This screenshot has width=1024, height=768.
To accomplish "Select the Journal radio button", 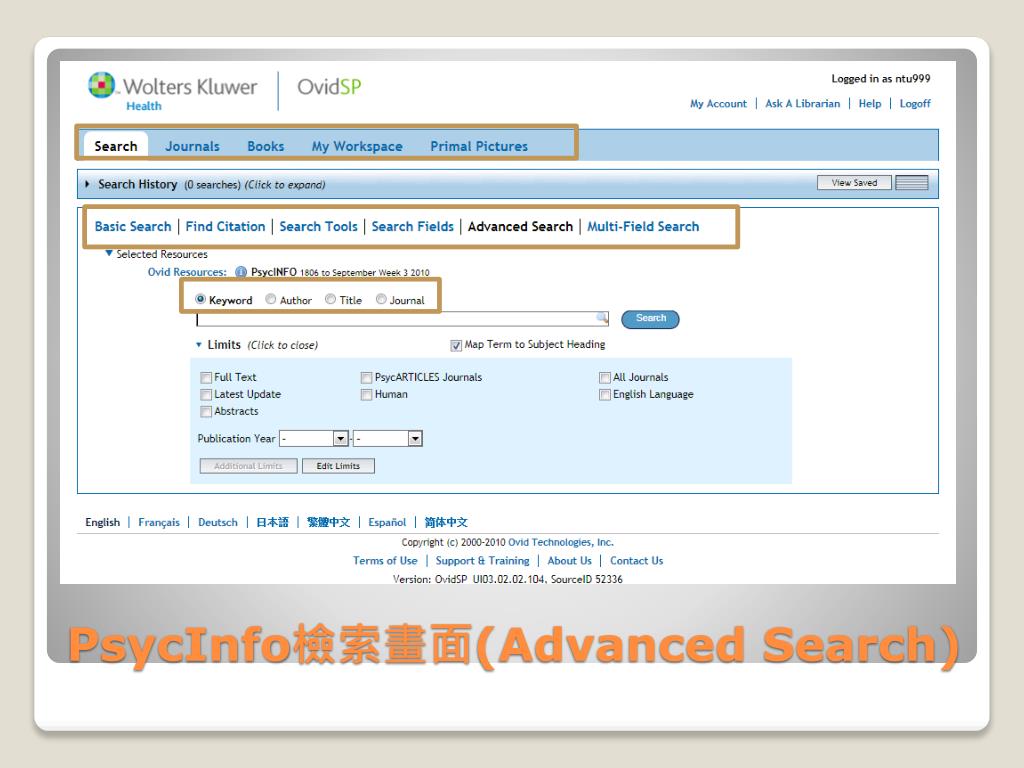I will pyautogui.click(x=381, y=299).
